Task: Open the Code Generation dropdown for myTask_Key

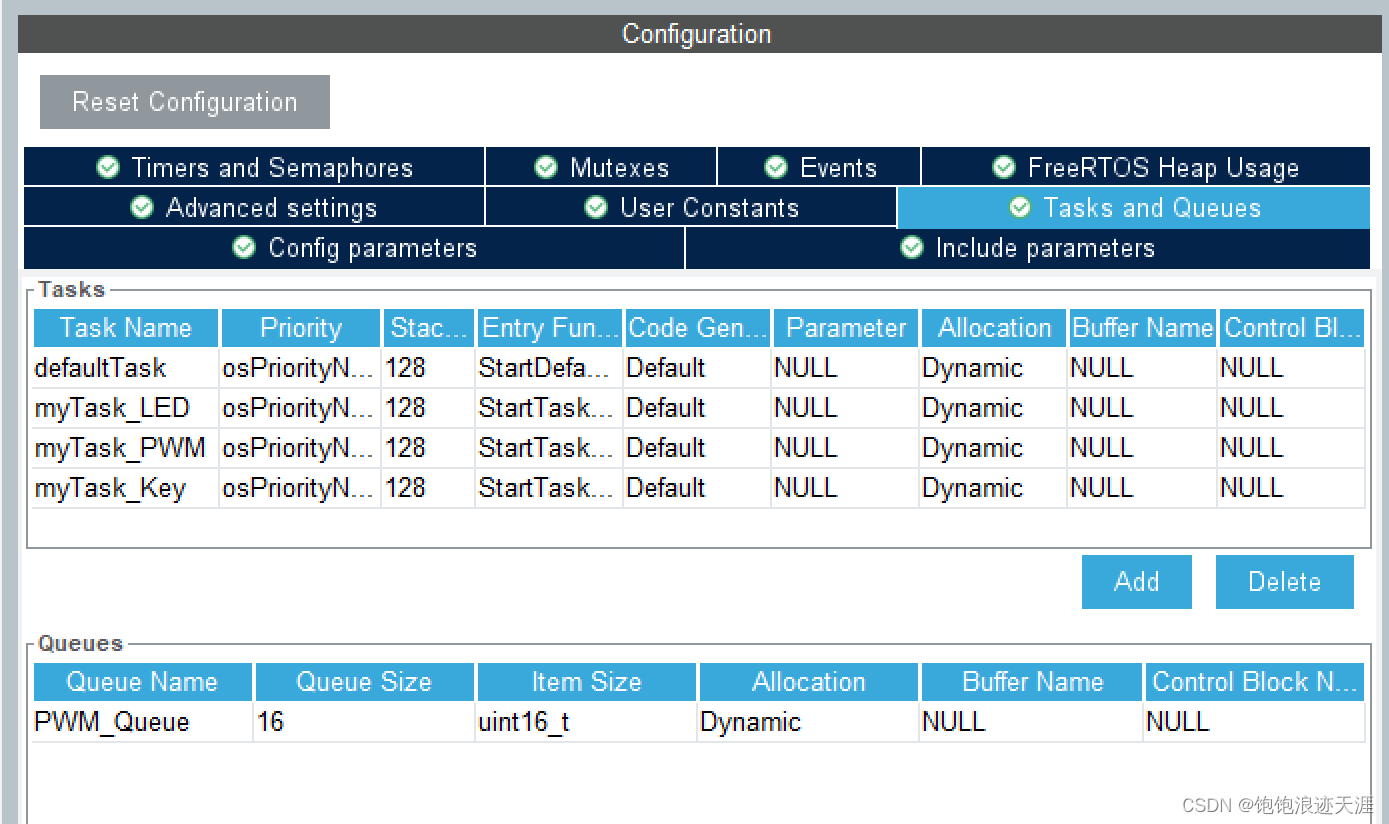Action: click(696, 487)
